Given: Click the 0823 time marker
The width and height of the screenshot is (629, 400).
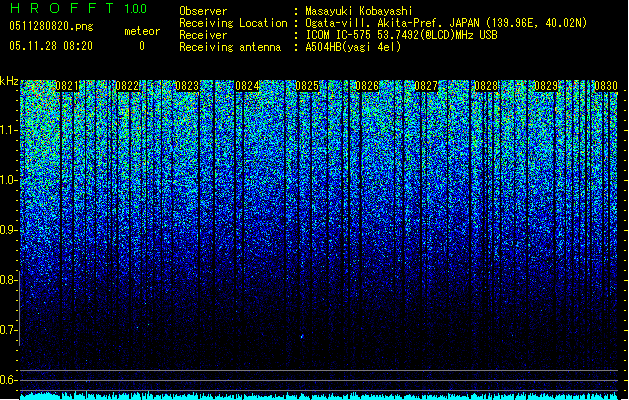Looking at the screenshot, I should pyautogui.click(x=187, y=86).
